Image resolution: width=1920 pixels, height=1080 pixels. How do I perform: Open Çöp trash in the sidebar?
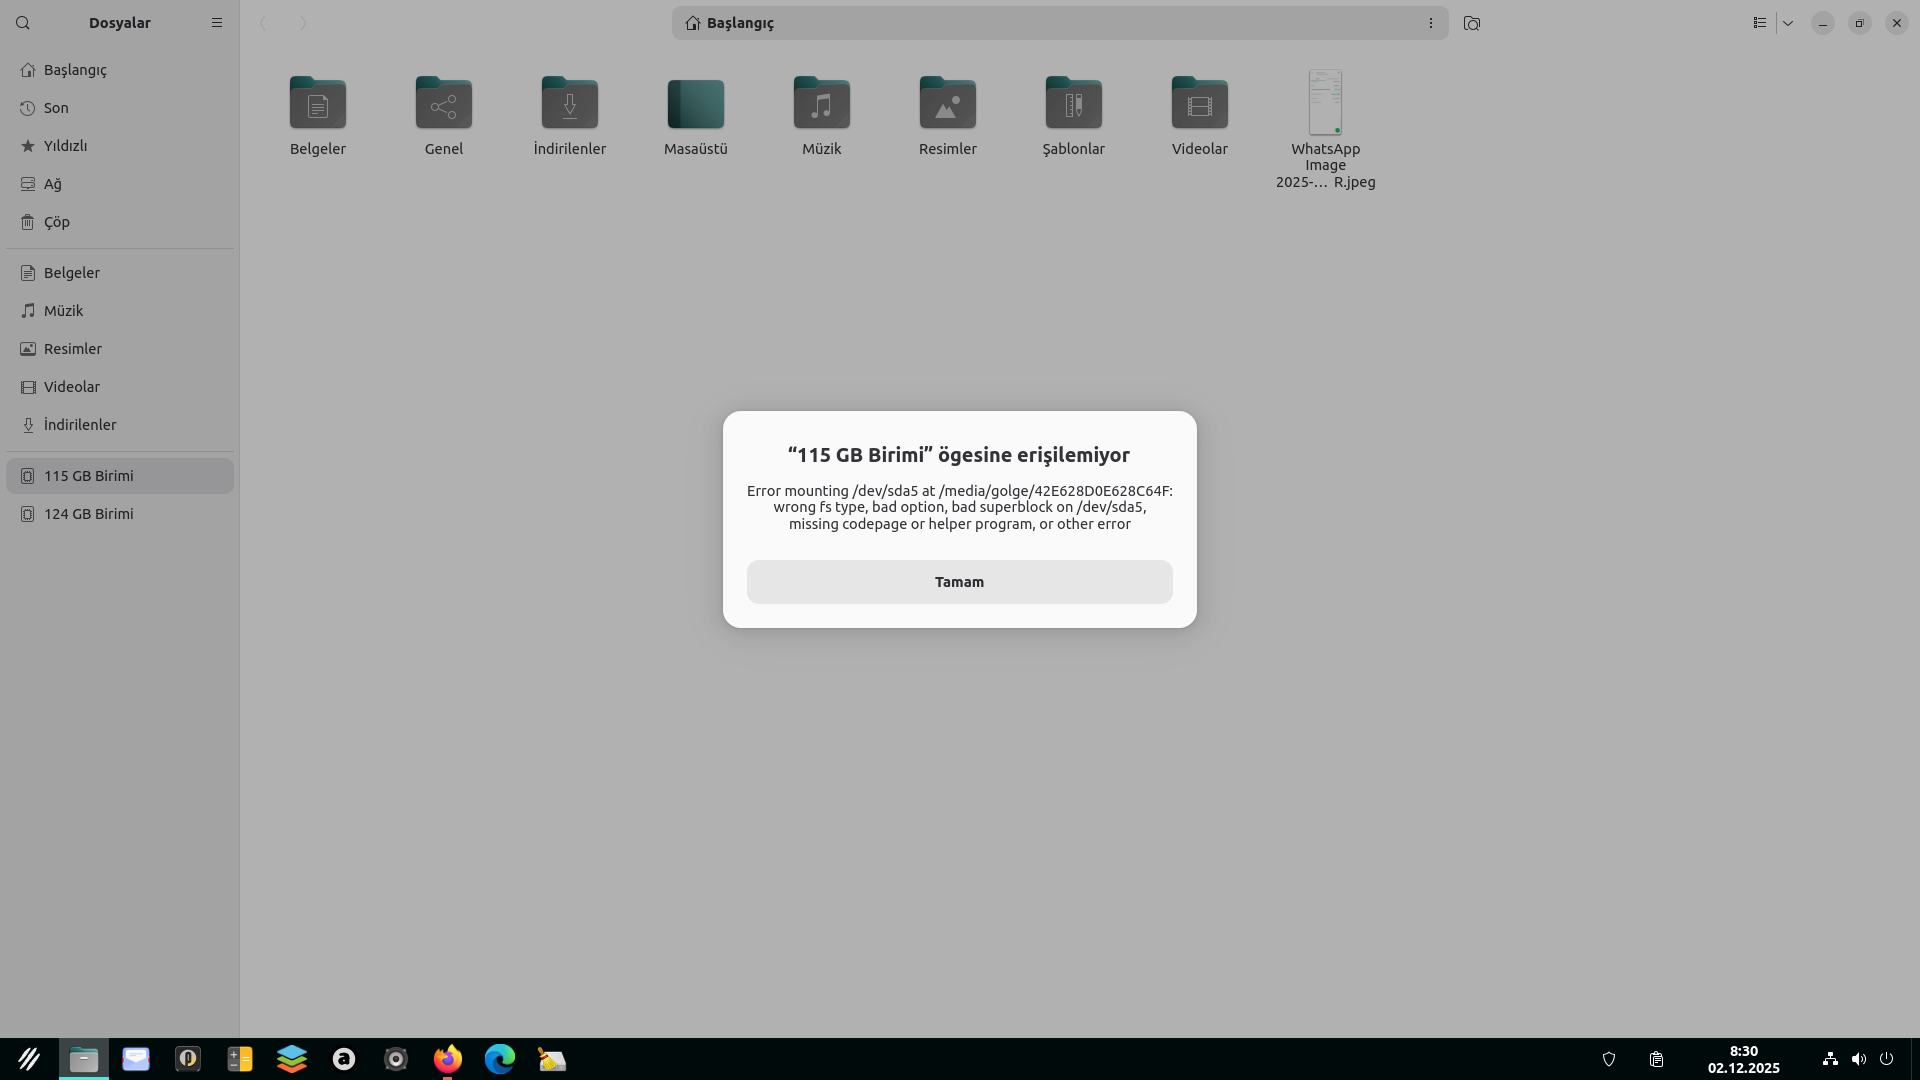[x=56, y=222]
